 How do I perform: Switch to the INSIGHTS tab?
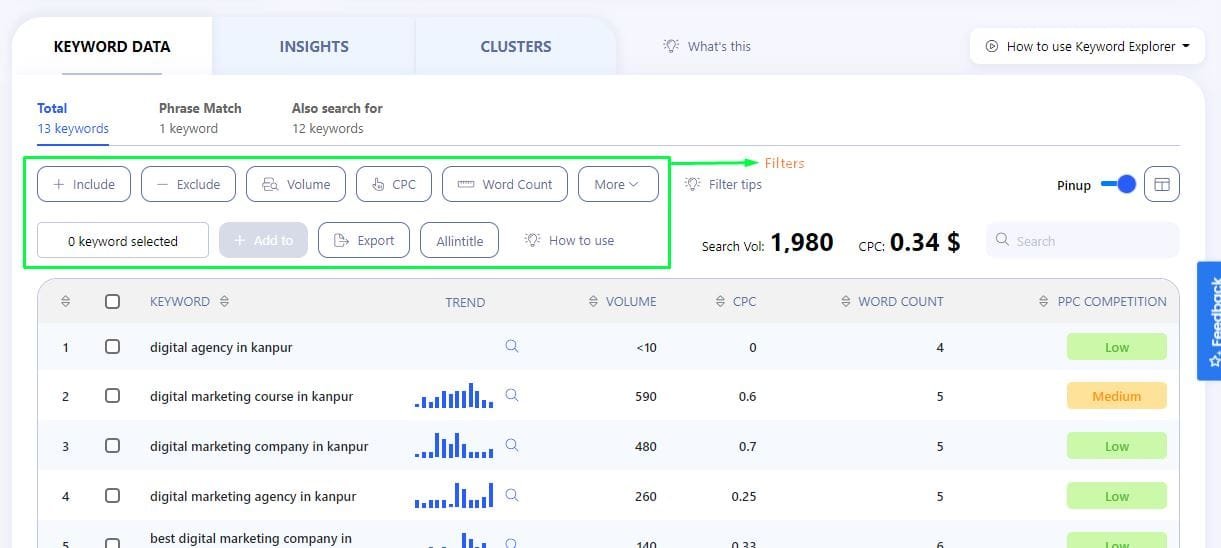tap(314, 46)
